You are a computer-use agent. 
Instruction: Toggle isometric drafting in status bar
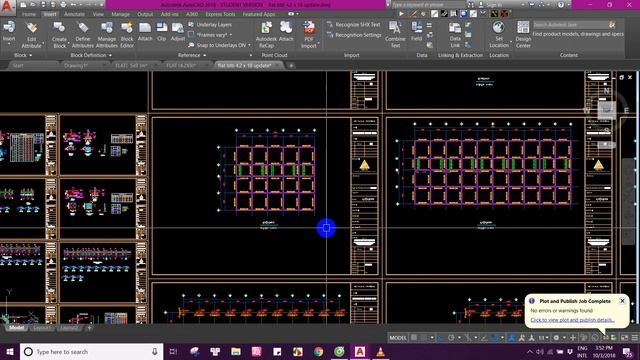tap(468, 338)
